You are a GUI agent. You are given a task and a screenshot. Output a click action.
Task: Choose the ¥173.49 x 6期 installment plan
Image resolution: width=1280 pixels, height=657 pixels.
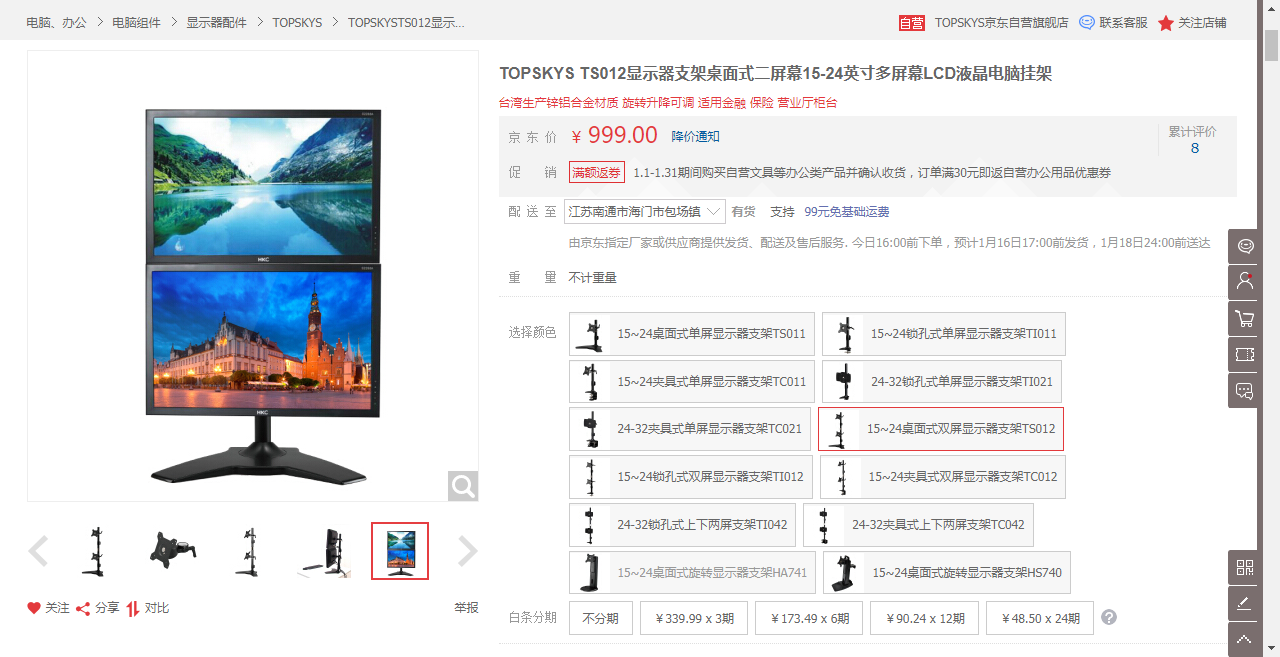pos(809,618)
